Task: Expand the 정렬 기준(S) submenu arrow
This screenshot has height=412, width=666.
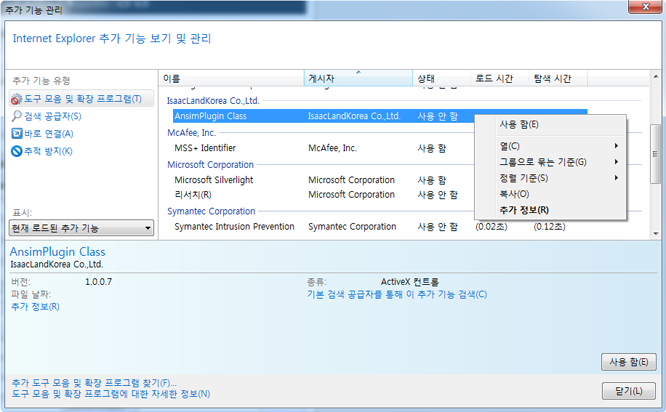Action: (x=616, y=178)
